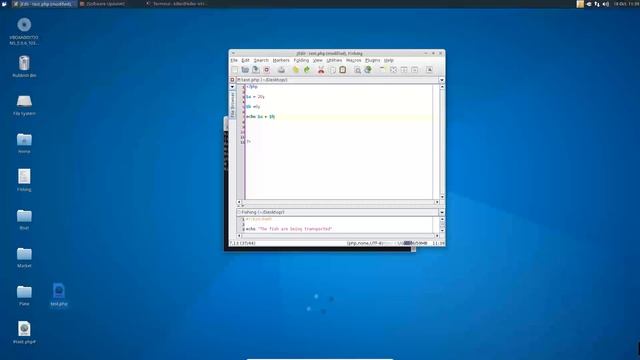Click the lower Fishing pane horizontal scrollbar
640x360 pixels.
click(338, 236)
